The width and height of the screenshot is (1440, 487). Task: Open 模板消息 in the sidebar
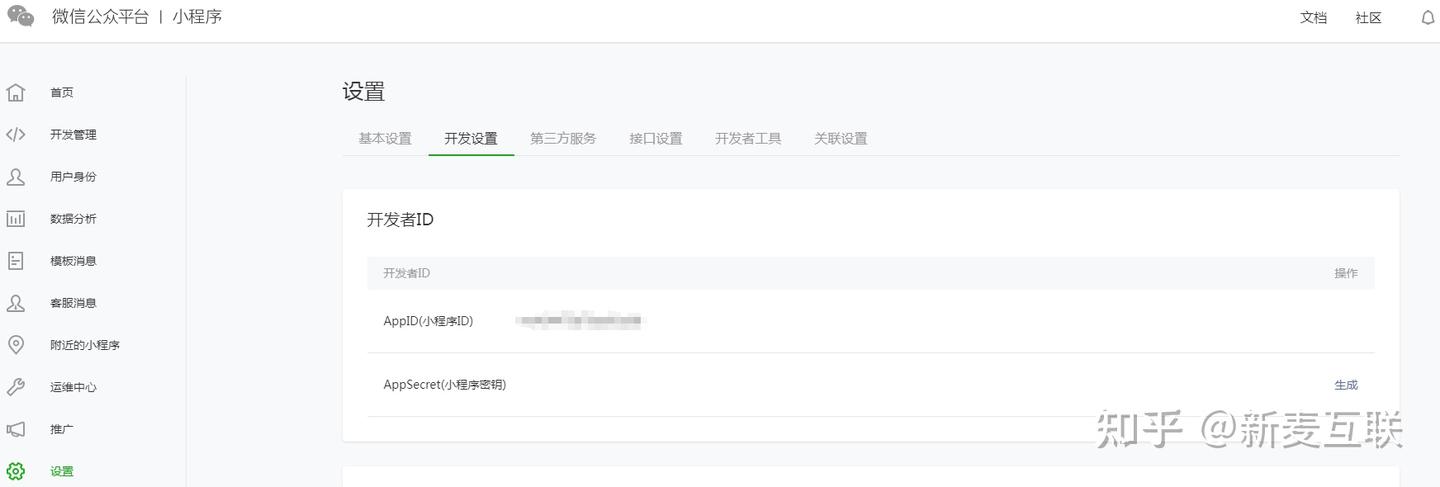point(73,261)
